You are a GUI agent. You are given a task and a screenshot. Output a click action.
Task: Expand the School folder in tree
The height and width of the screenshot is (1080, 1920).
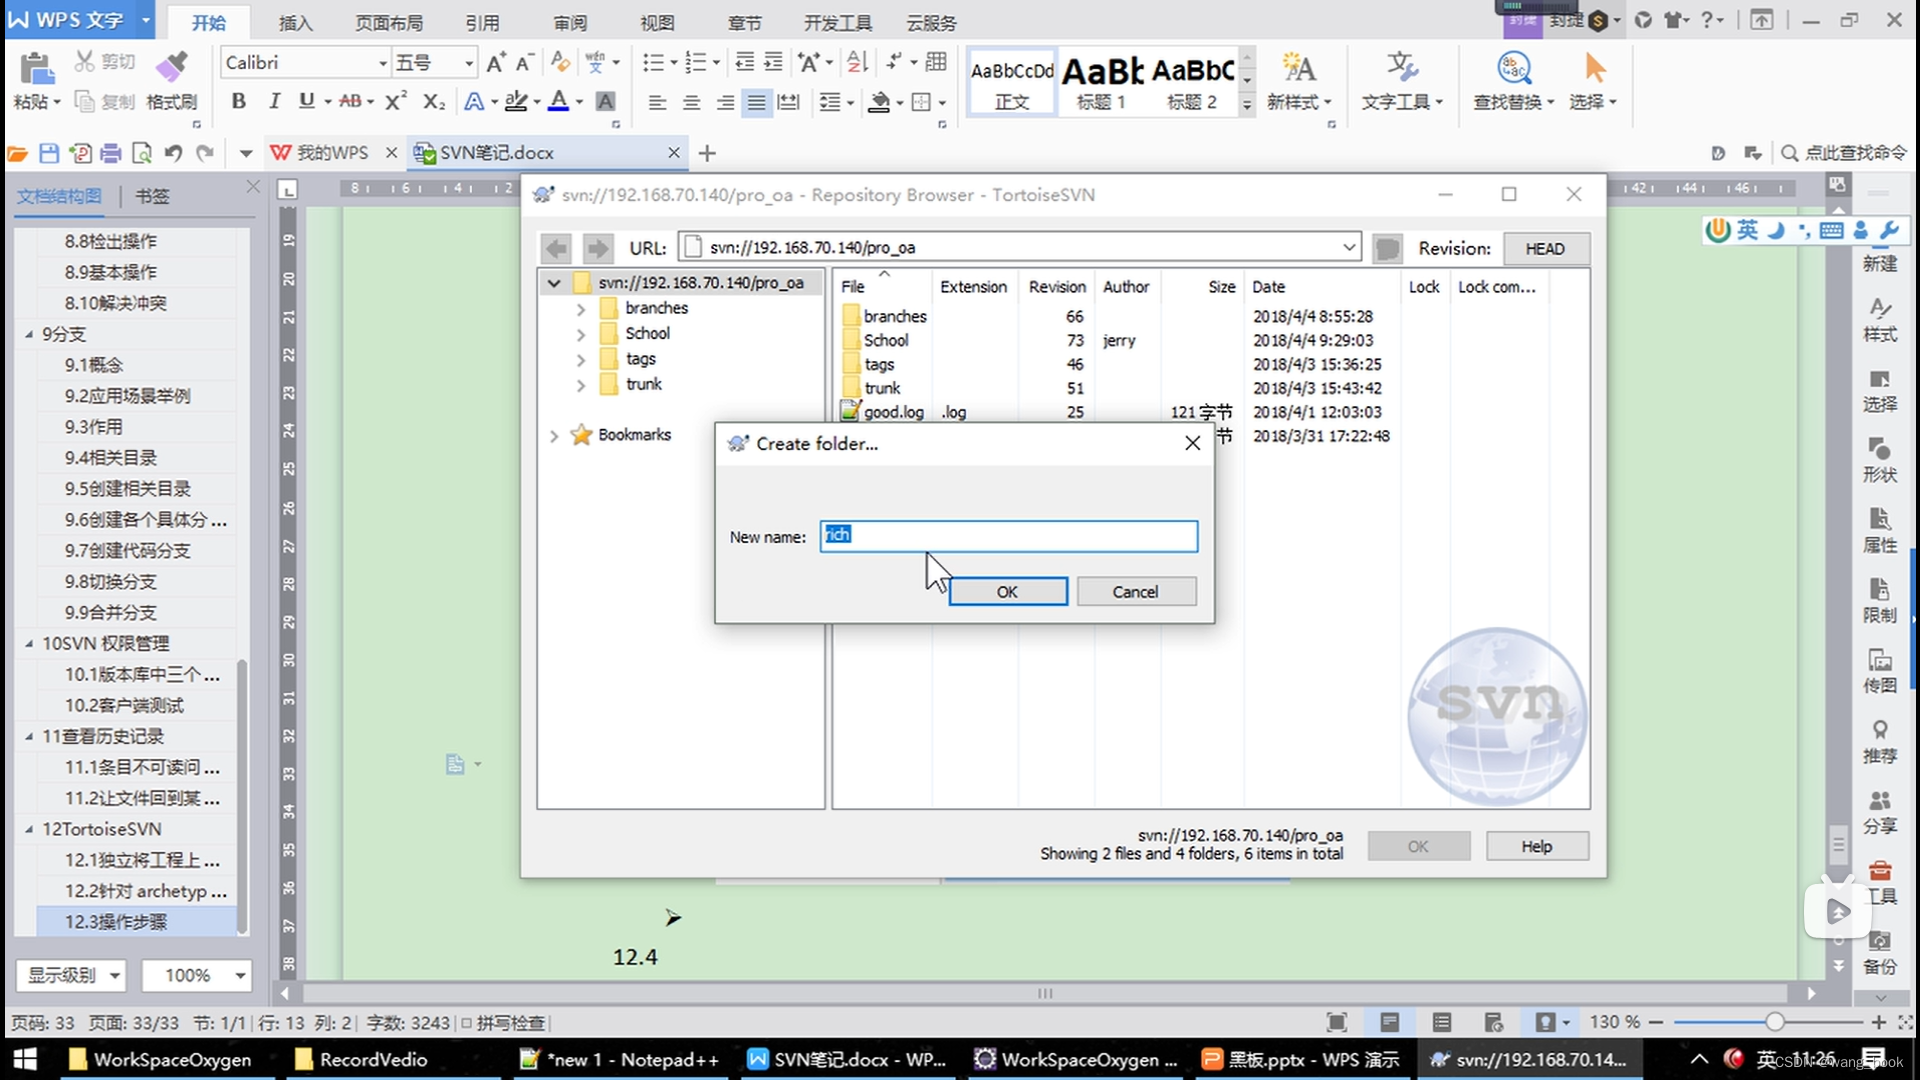582,332
